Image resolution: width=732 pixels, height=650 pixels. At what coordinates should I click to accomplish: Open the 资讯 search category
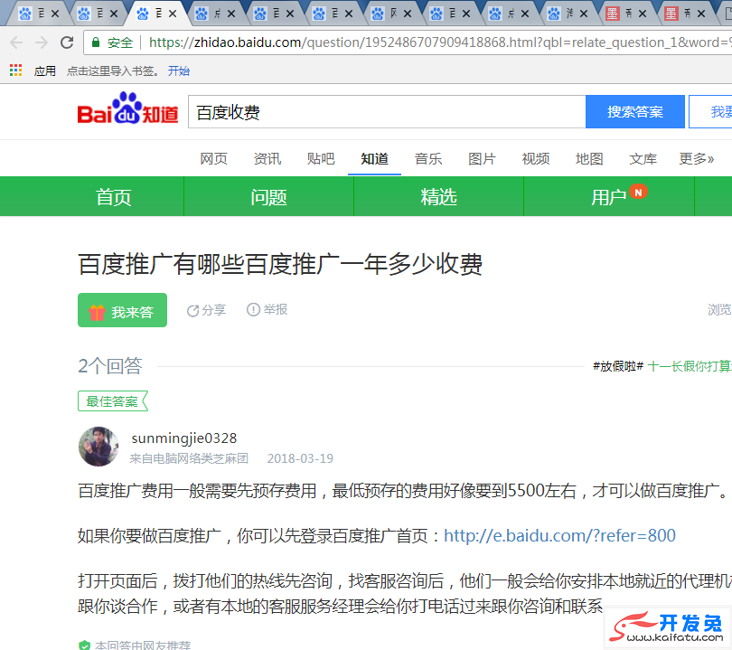coord(267,159)
